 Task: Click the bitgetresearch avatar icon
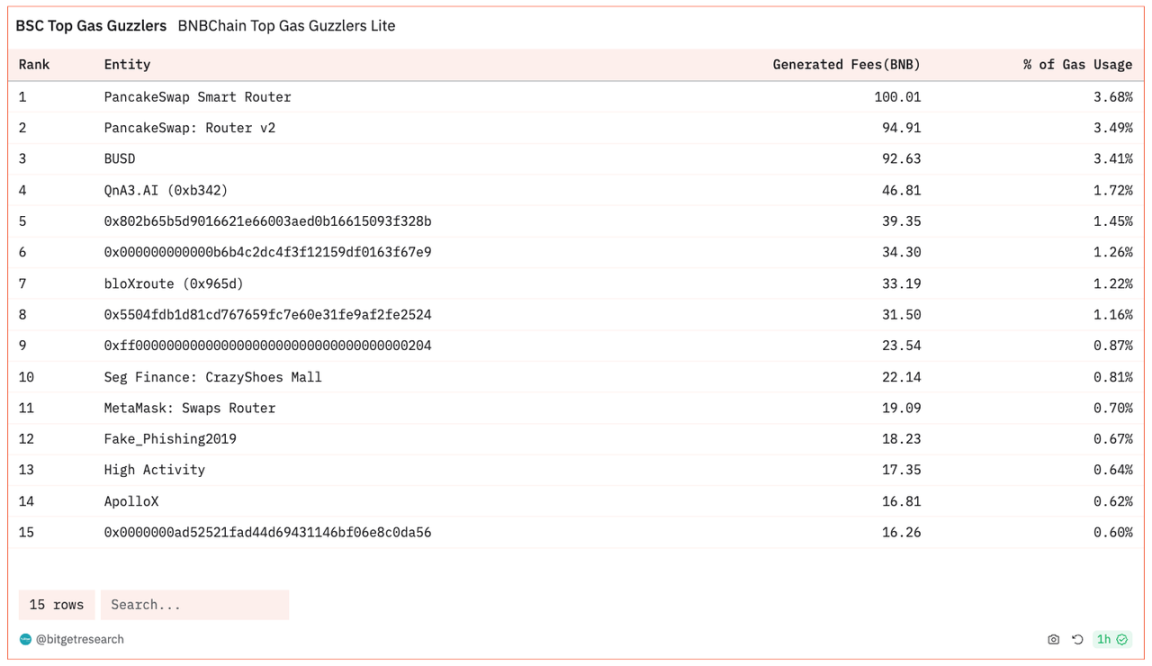pyautogui.click(x=25, y=639)
